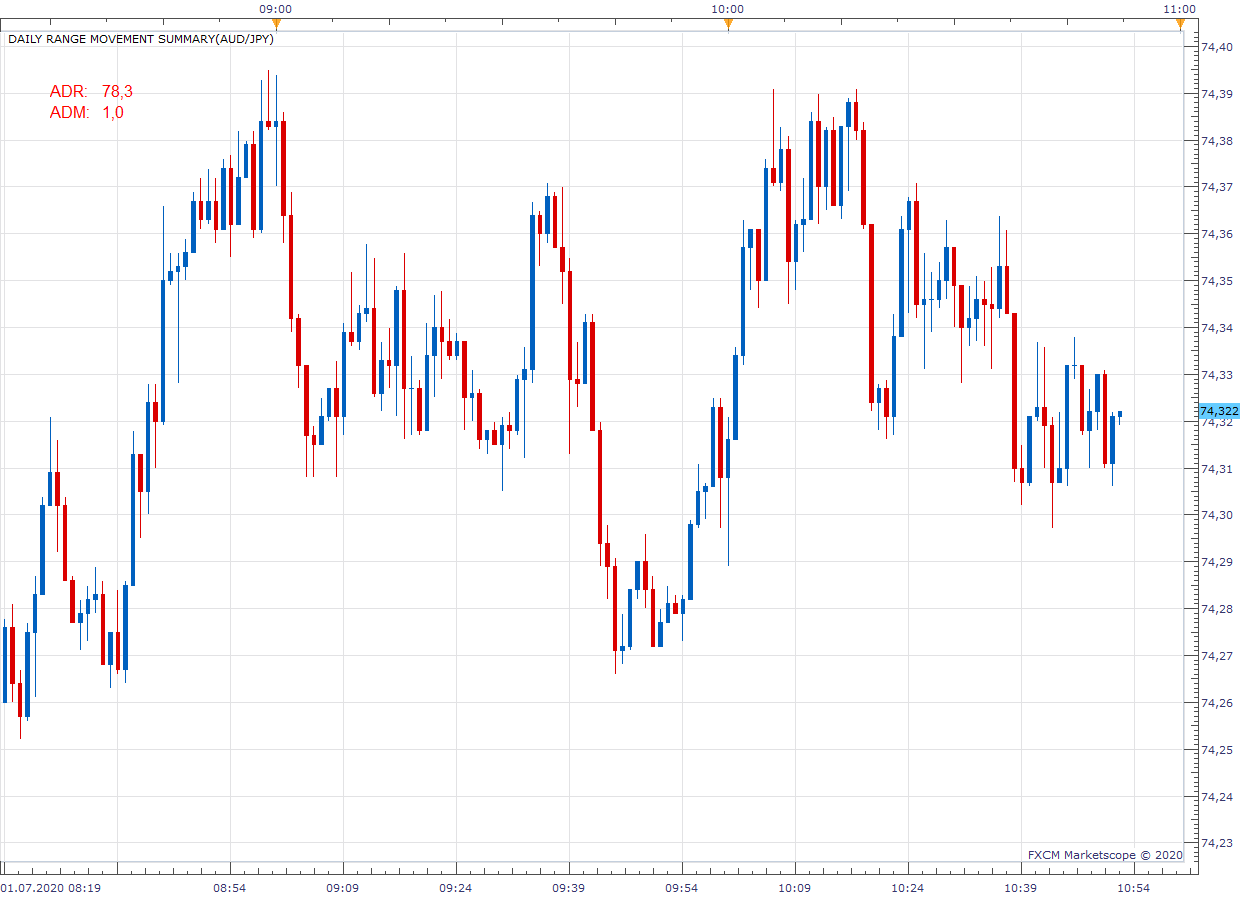Click the 10:24 time axis label
This screenshot has height=900, width=1256.
tap(908, 887)
